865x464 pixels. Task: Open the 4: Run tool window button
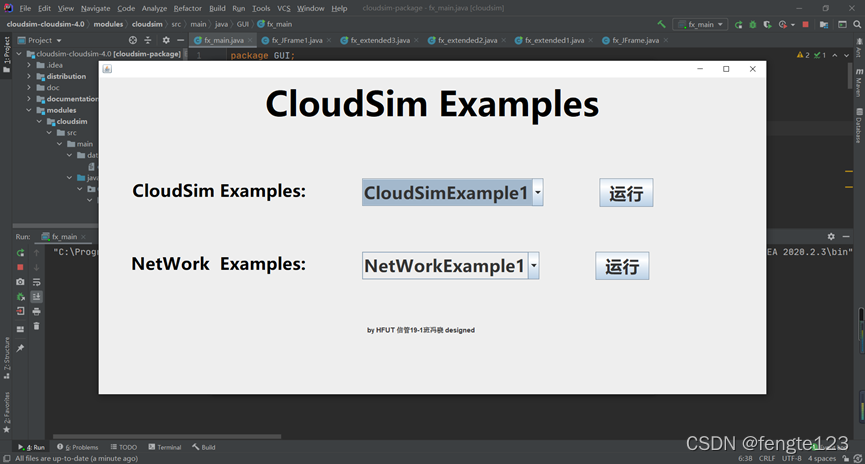[x=31, y=447]
